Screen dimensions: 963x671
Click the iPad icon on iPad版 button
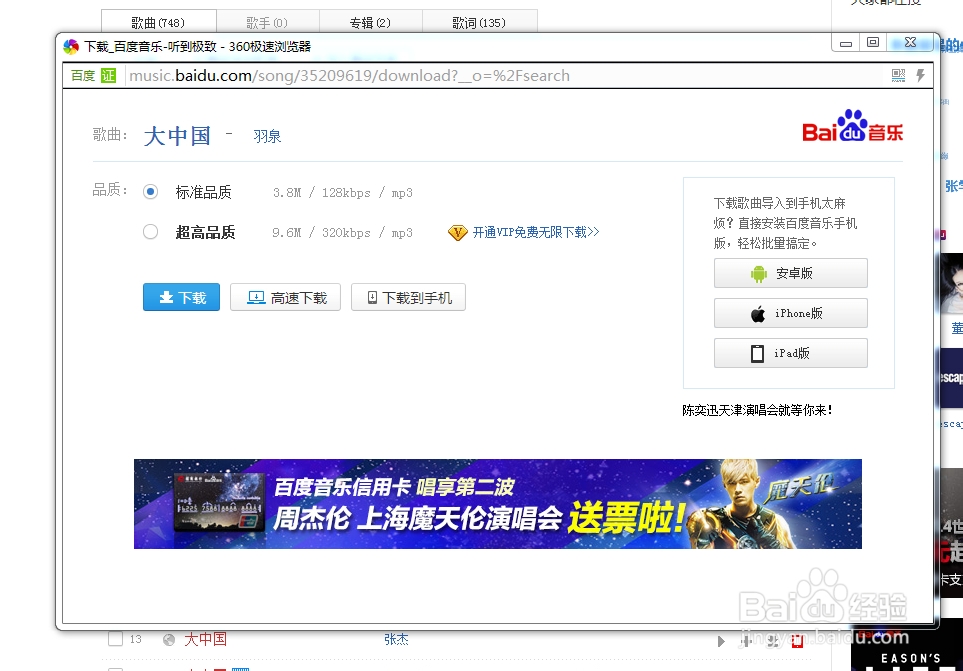758,353
